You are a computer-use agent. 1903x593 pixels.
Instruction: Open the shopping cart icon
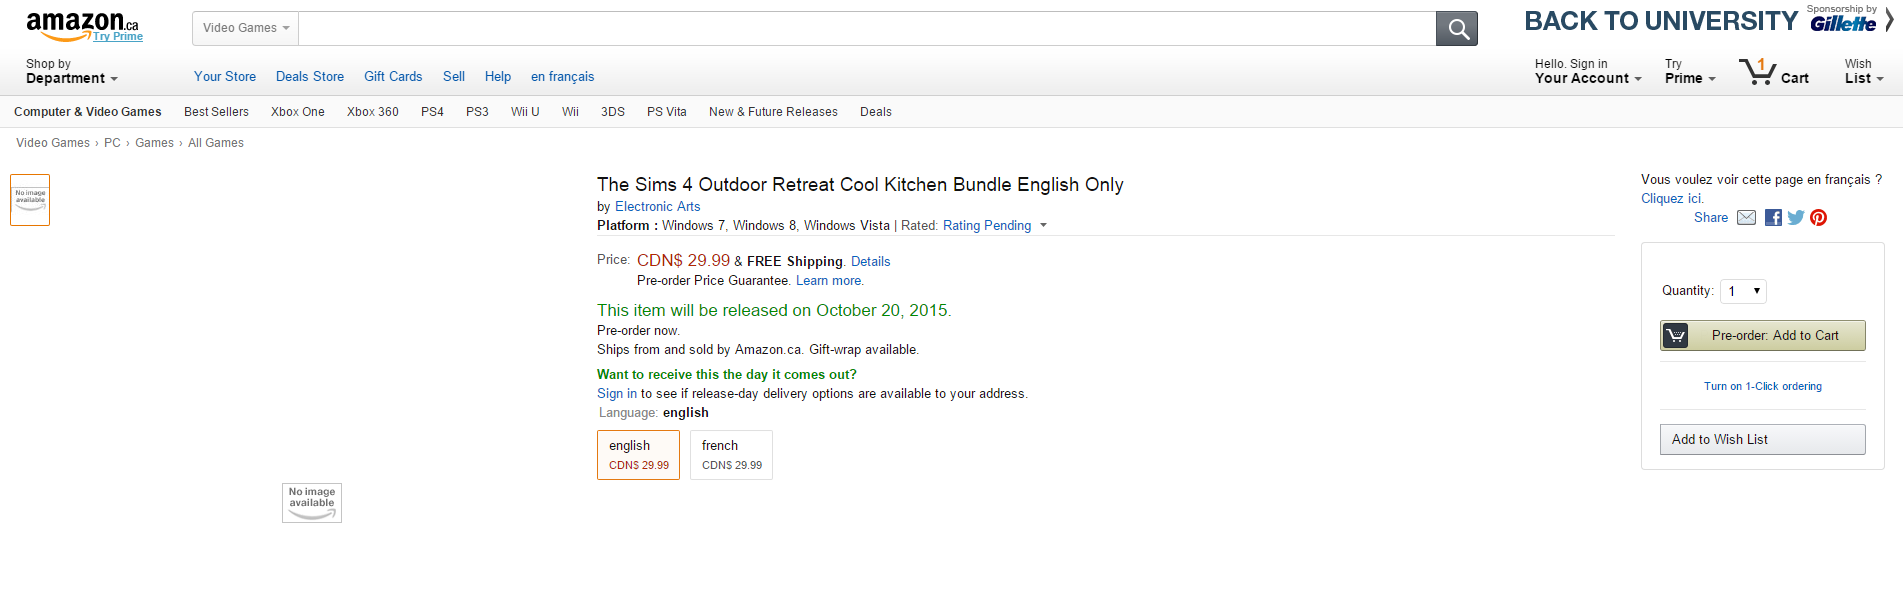coord(1757,72)
